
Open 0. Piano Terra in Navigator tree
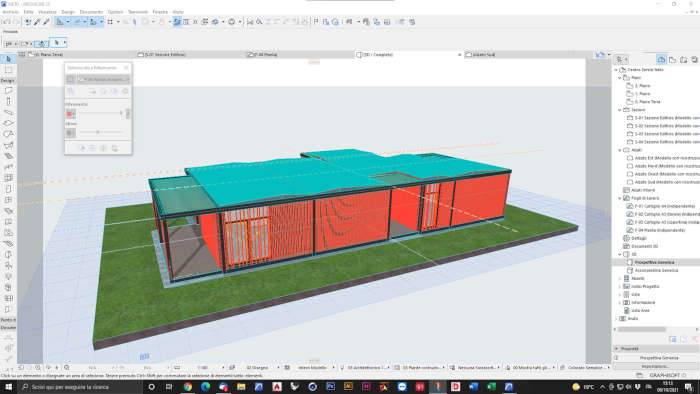[647, 102]
